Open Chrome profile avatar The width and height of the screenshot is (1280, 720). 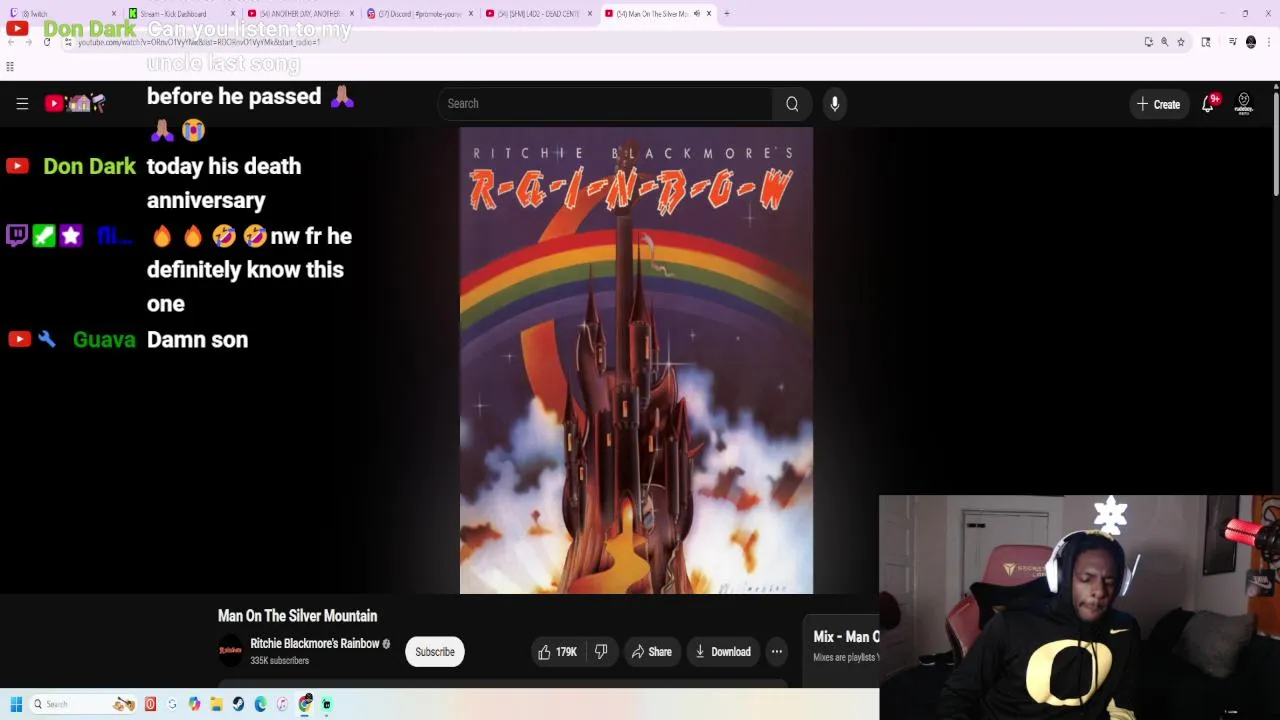coord(1250,42)
